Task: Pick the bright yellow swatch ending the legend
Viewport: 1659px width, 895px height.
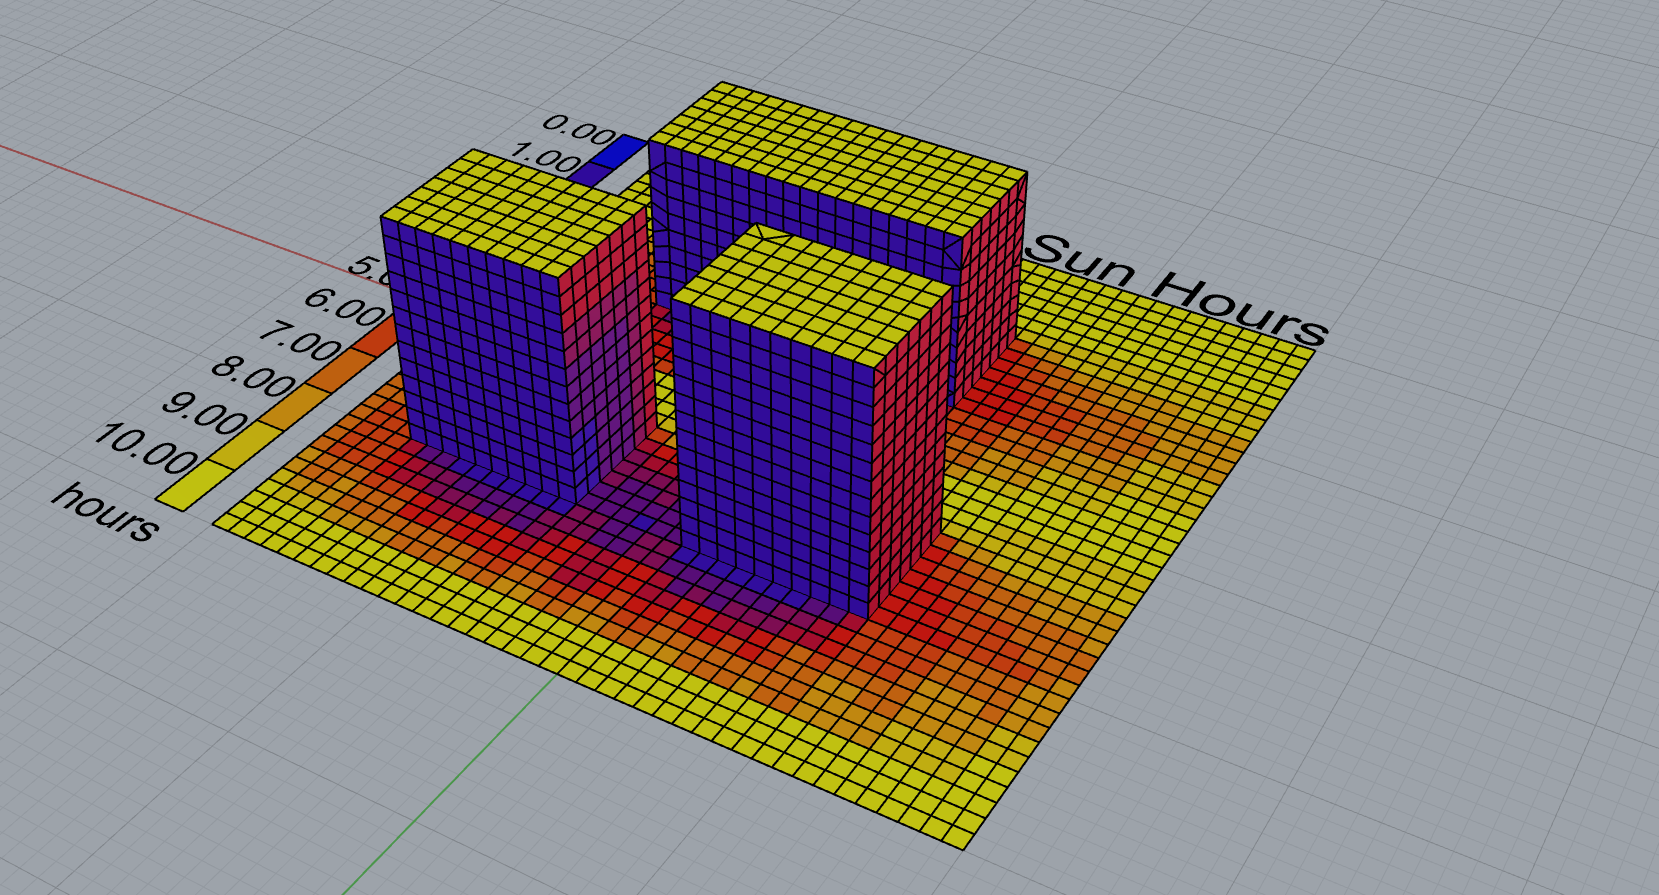Action: coord(192,486)
